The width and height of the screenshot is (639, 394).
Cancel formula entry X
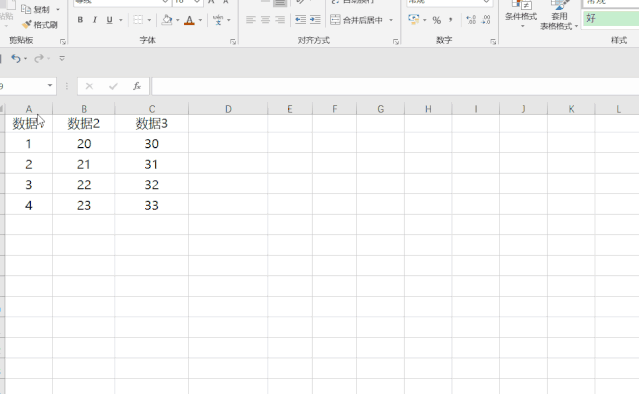[89, 86]
